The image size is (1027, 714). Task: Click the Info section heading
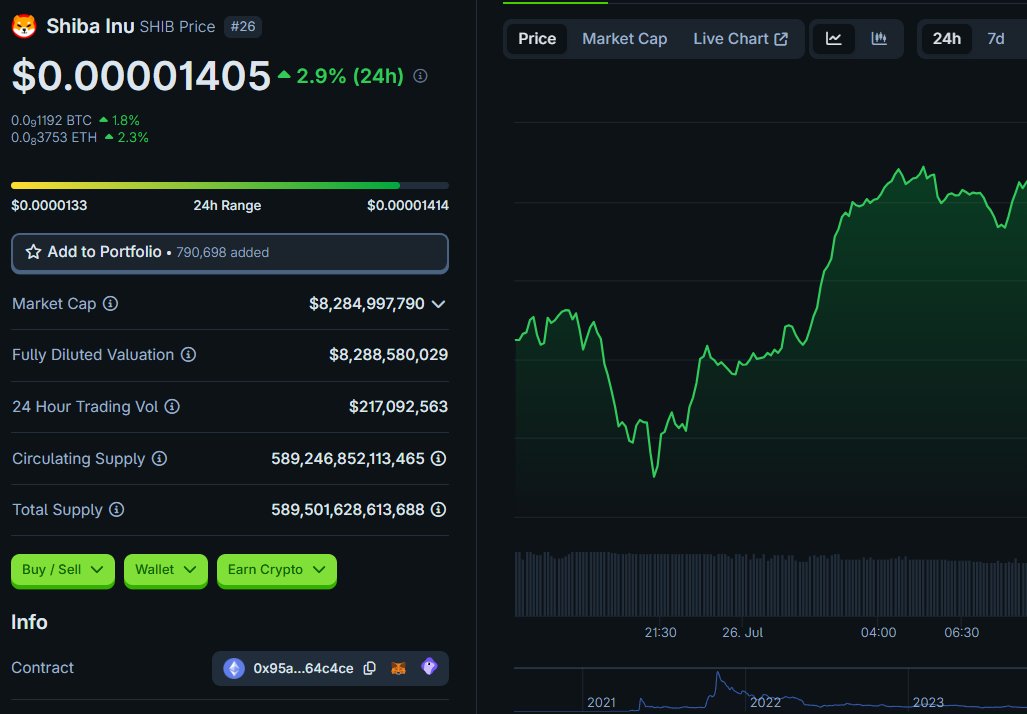29,622
